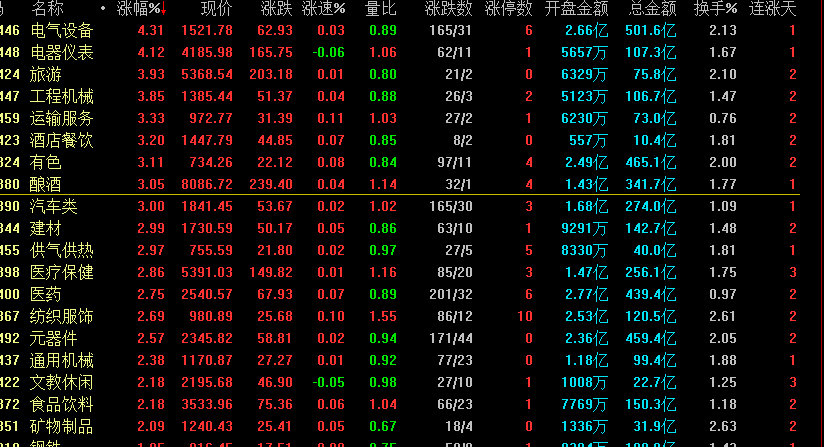Sort sectors by 量比 column header

click(380, 9)
